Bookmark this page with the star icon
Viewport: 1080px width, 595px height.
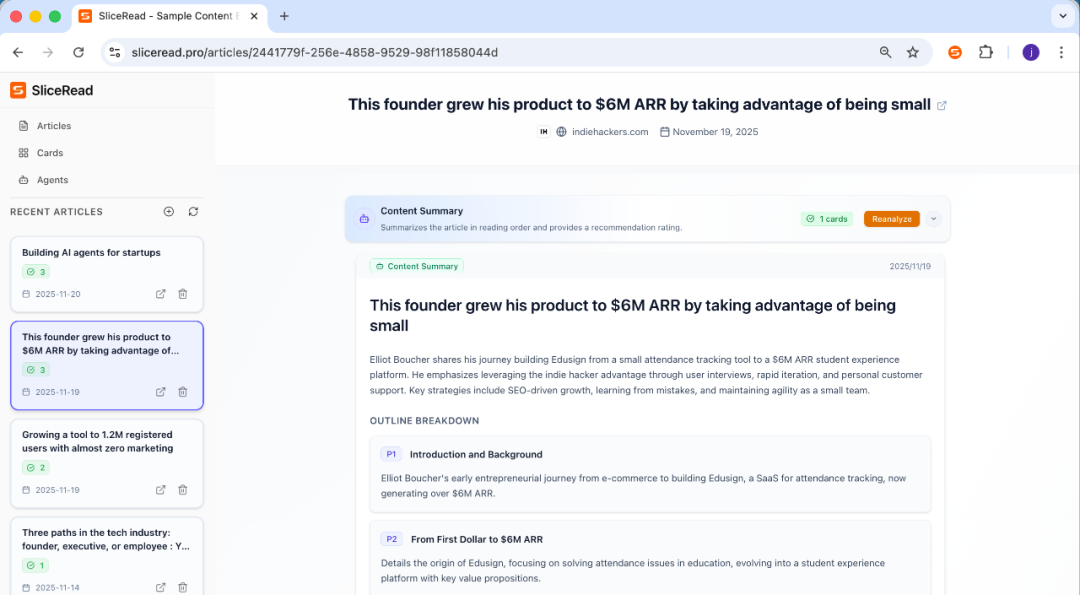pos(913,52)
